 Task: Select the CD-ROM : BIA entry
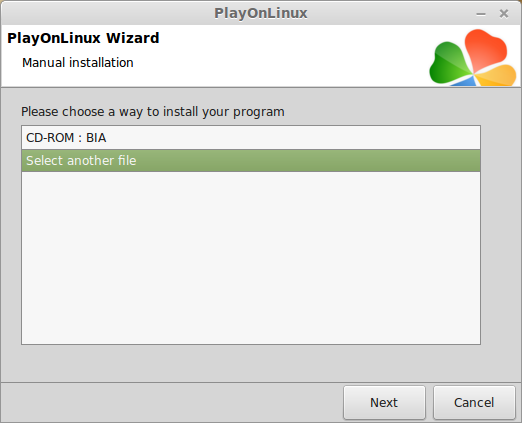point(251,138)
